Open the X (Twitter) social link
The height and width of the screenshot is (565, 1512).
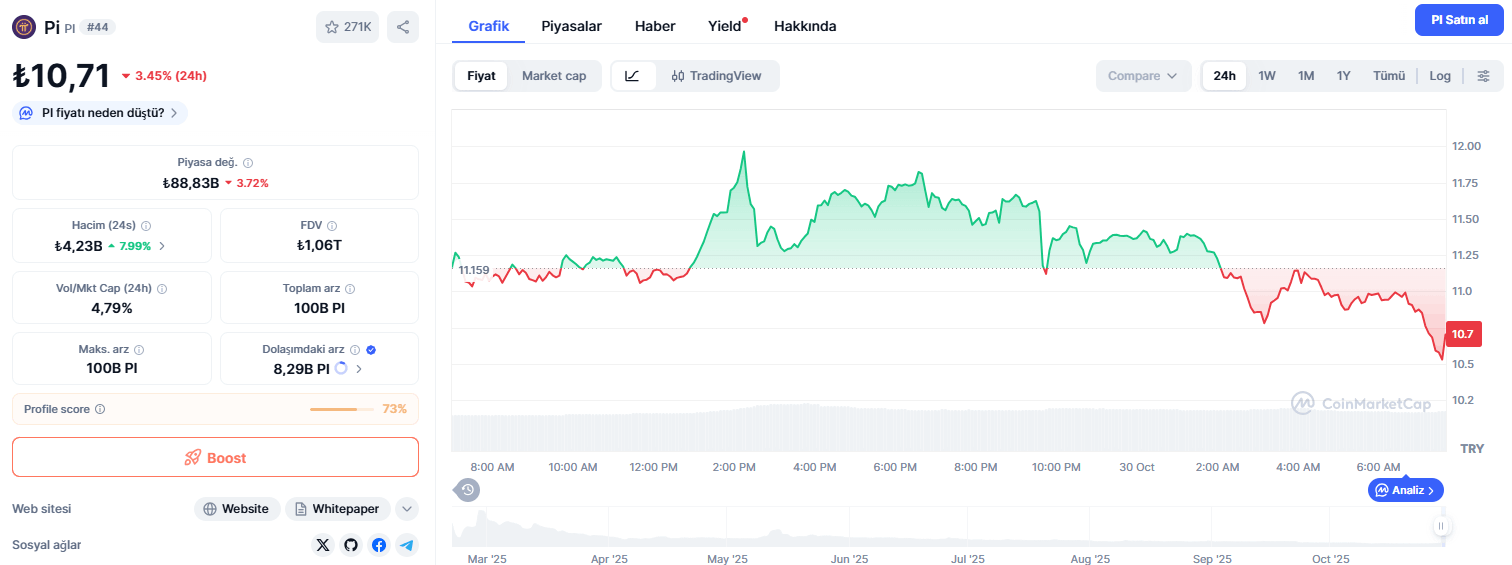pos(322,545)
